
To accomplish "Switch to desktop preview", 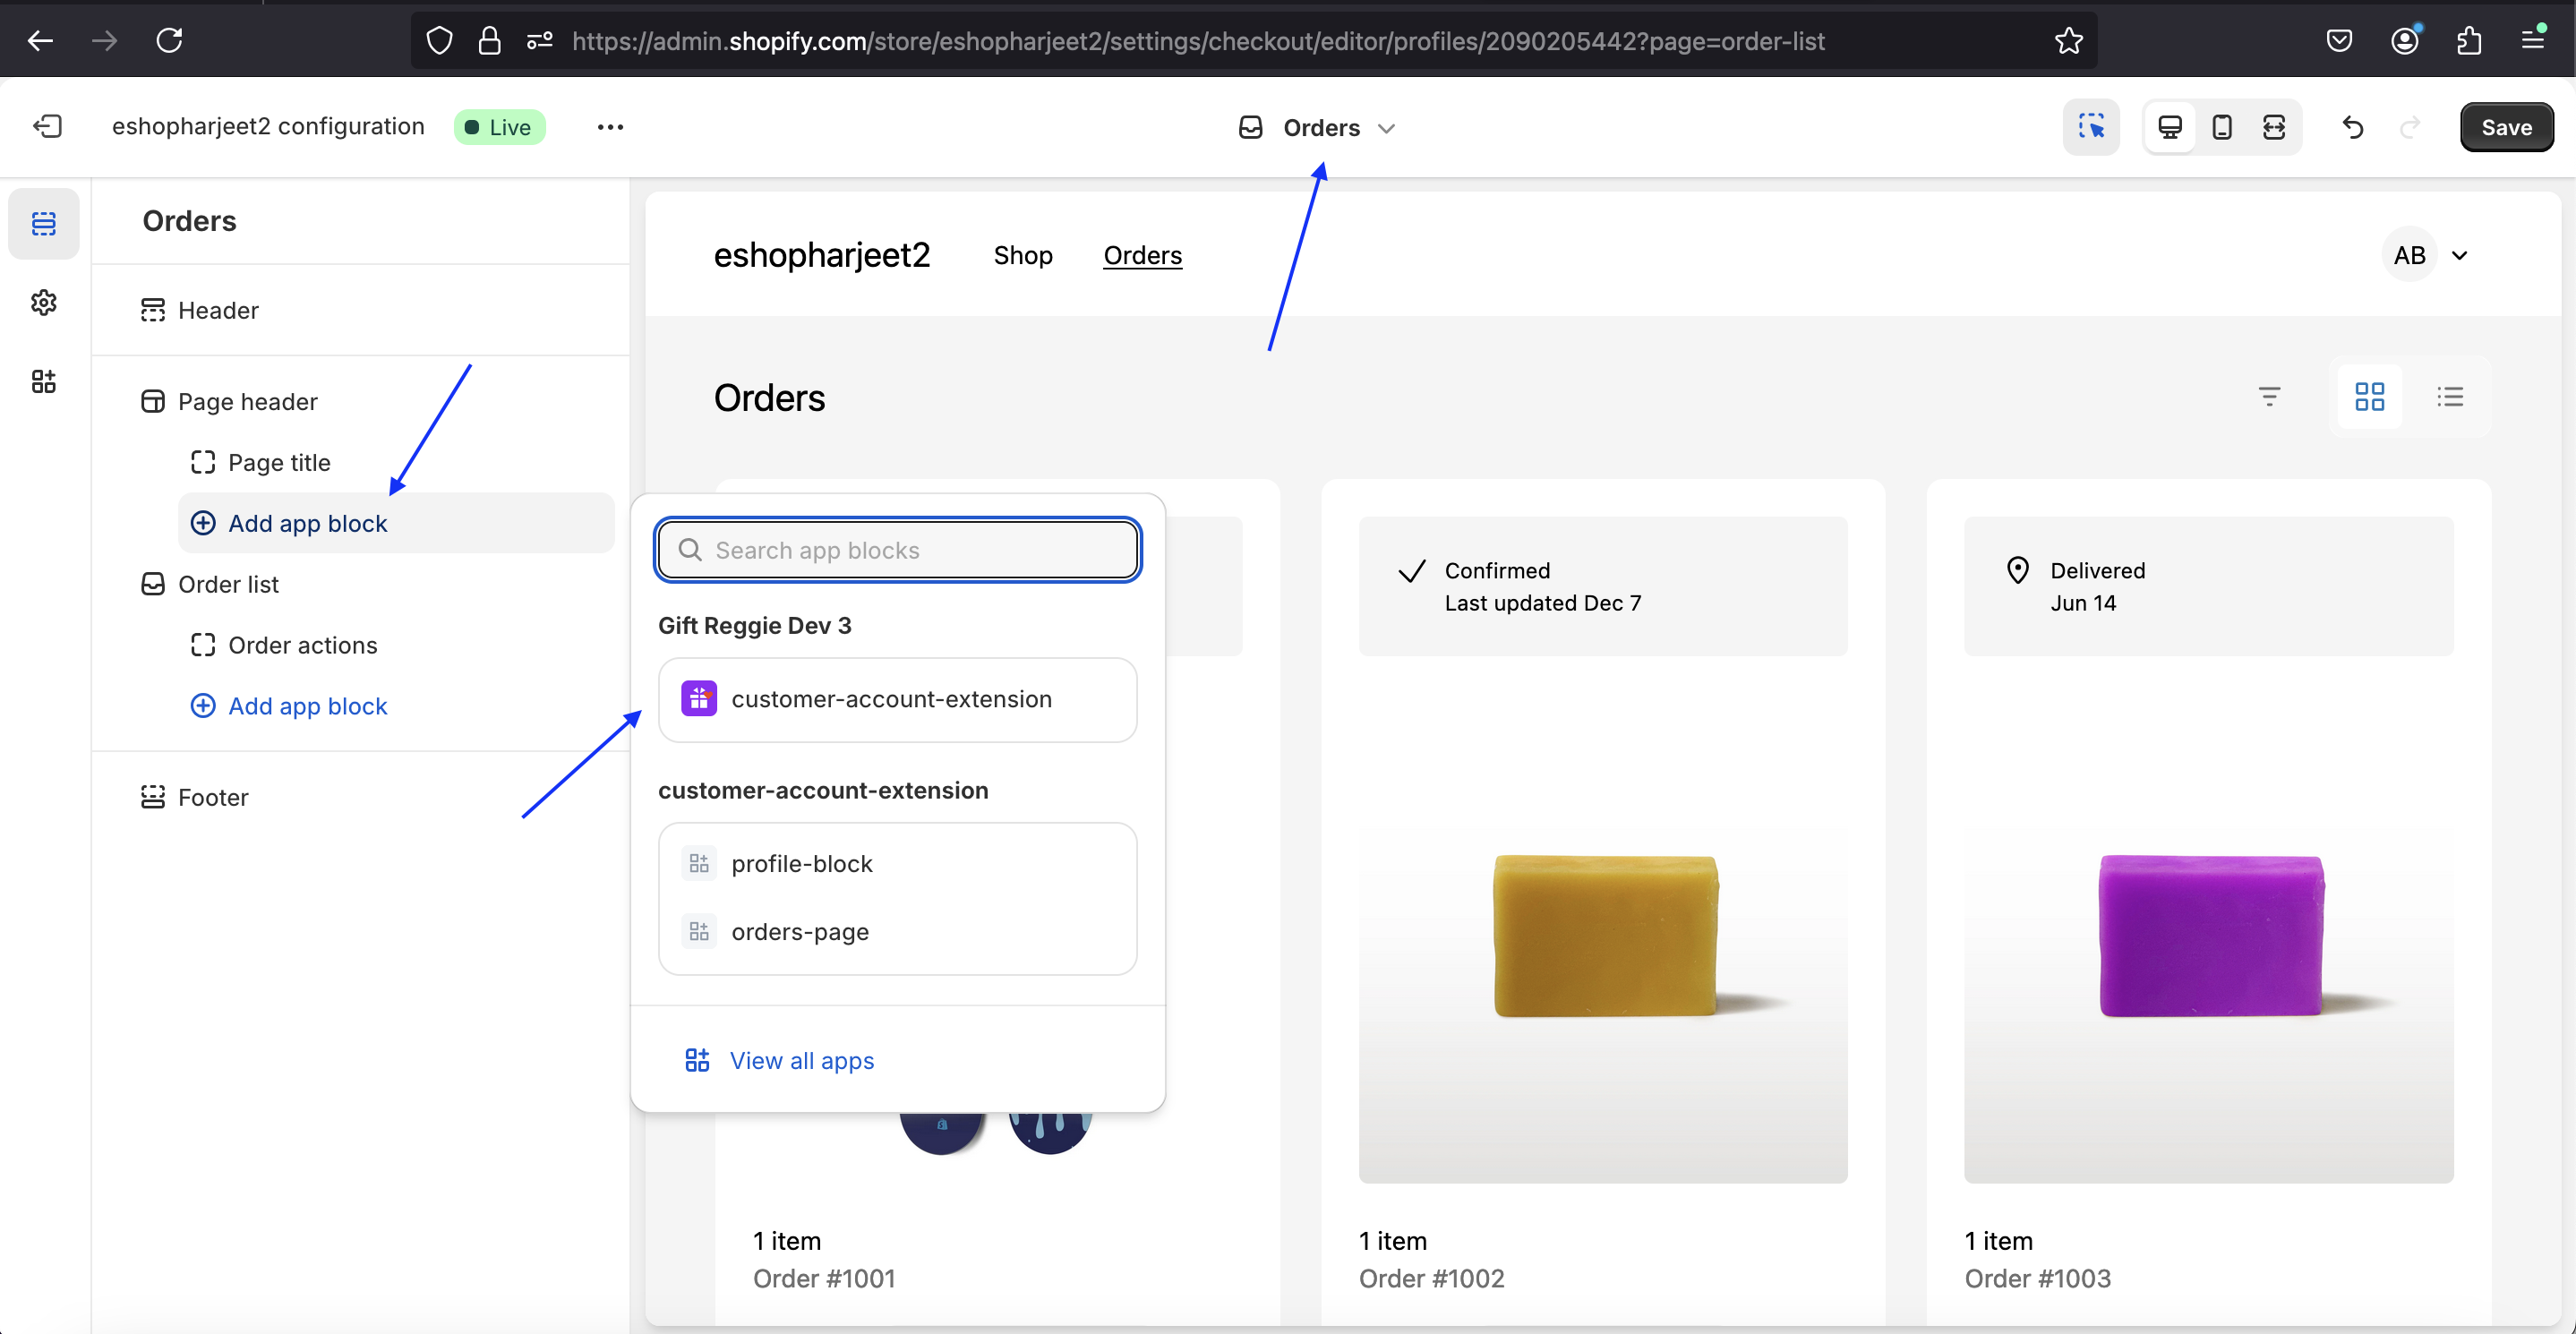I will pyautogui.click(x=2170, y=127).
